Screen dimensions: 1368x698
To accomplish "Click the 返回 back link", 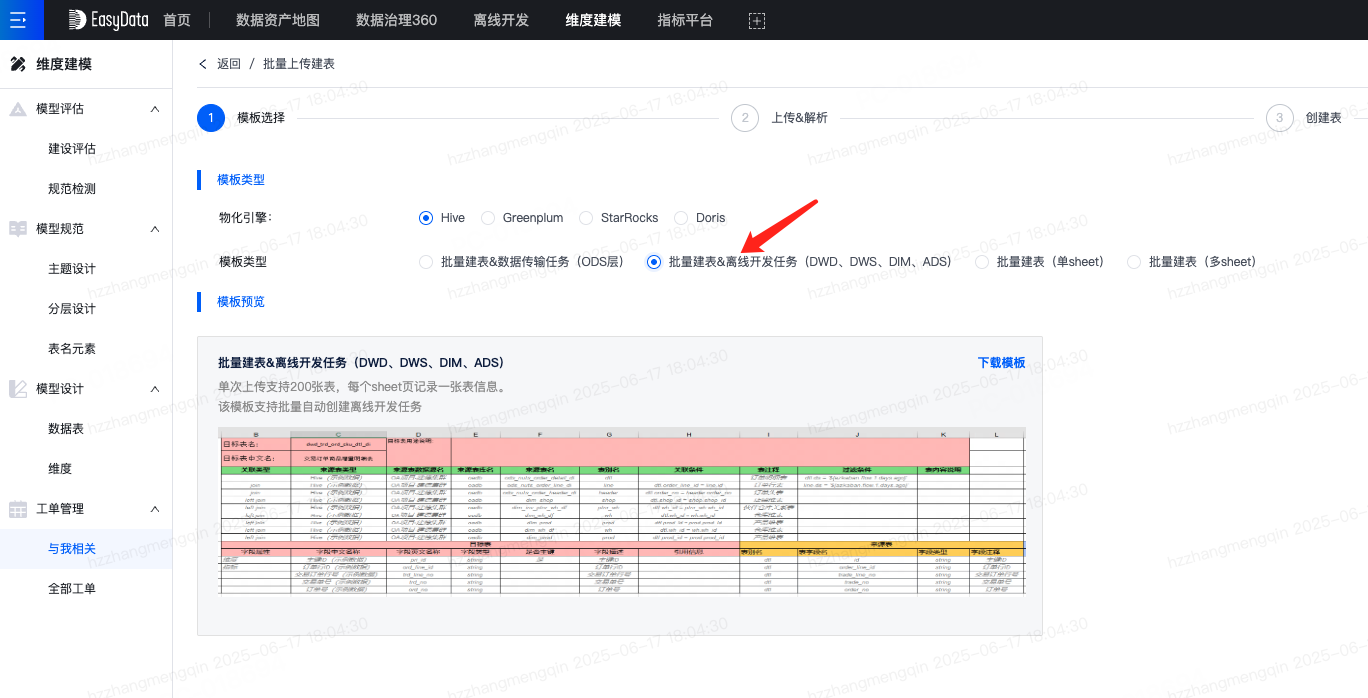I will click(229, 64).
